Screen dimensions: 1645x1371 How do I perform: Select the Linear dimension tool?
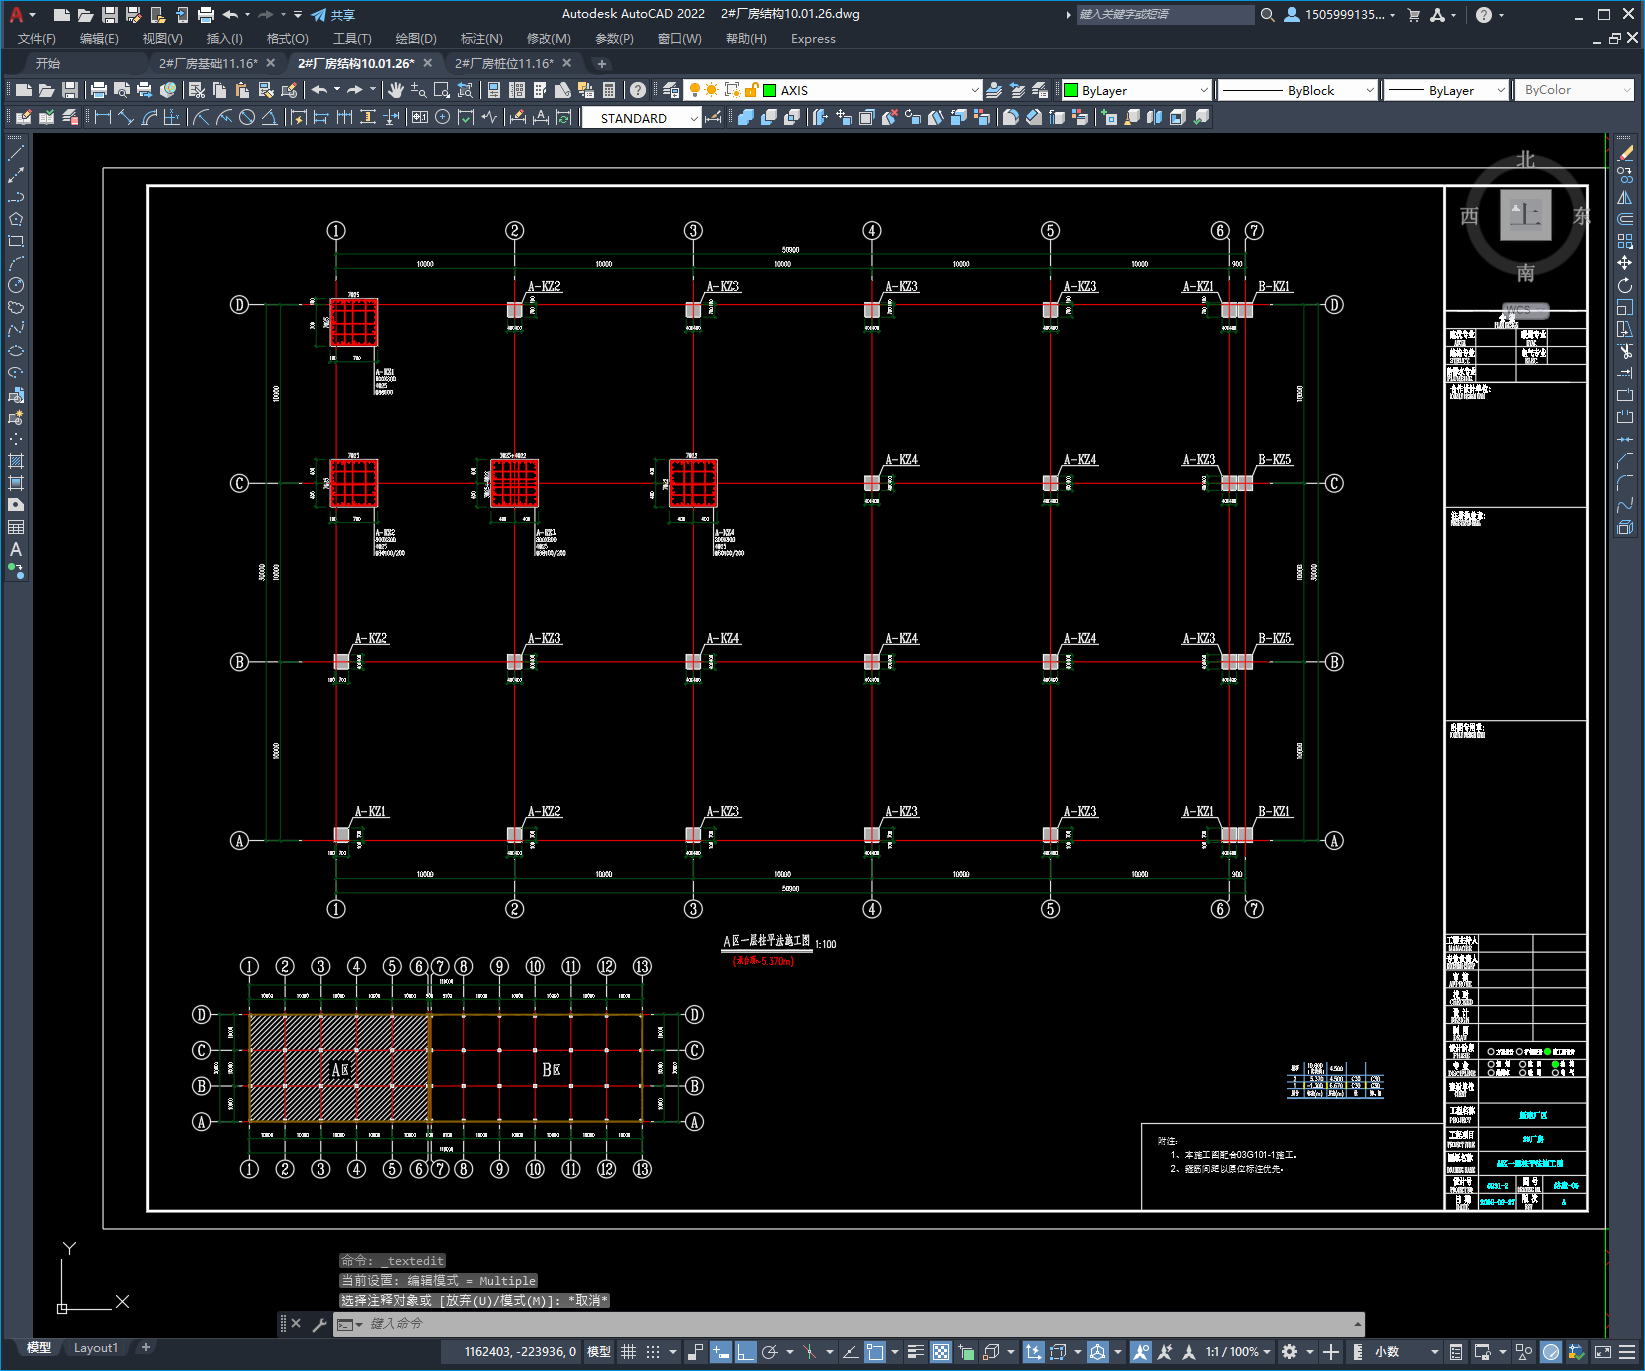[102, 118]
